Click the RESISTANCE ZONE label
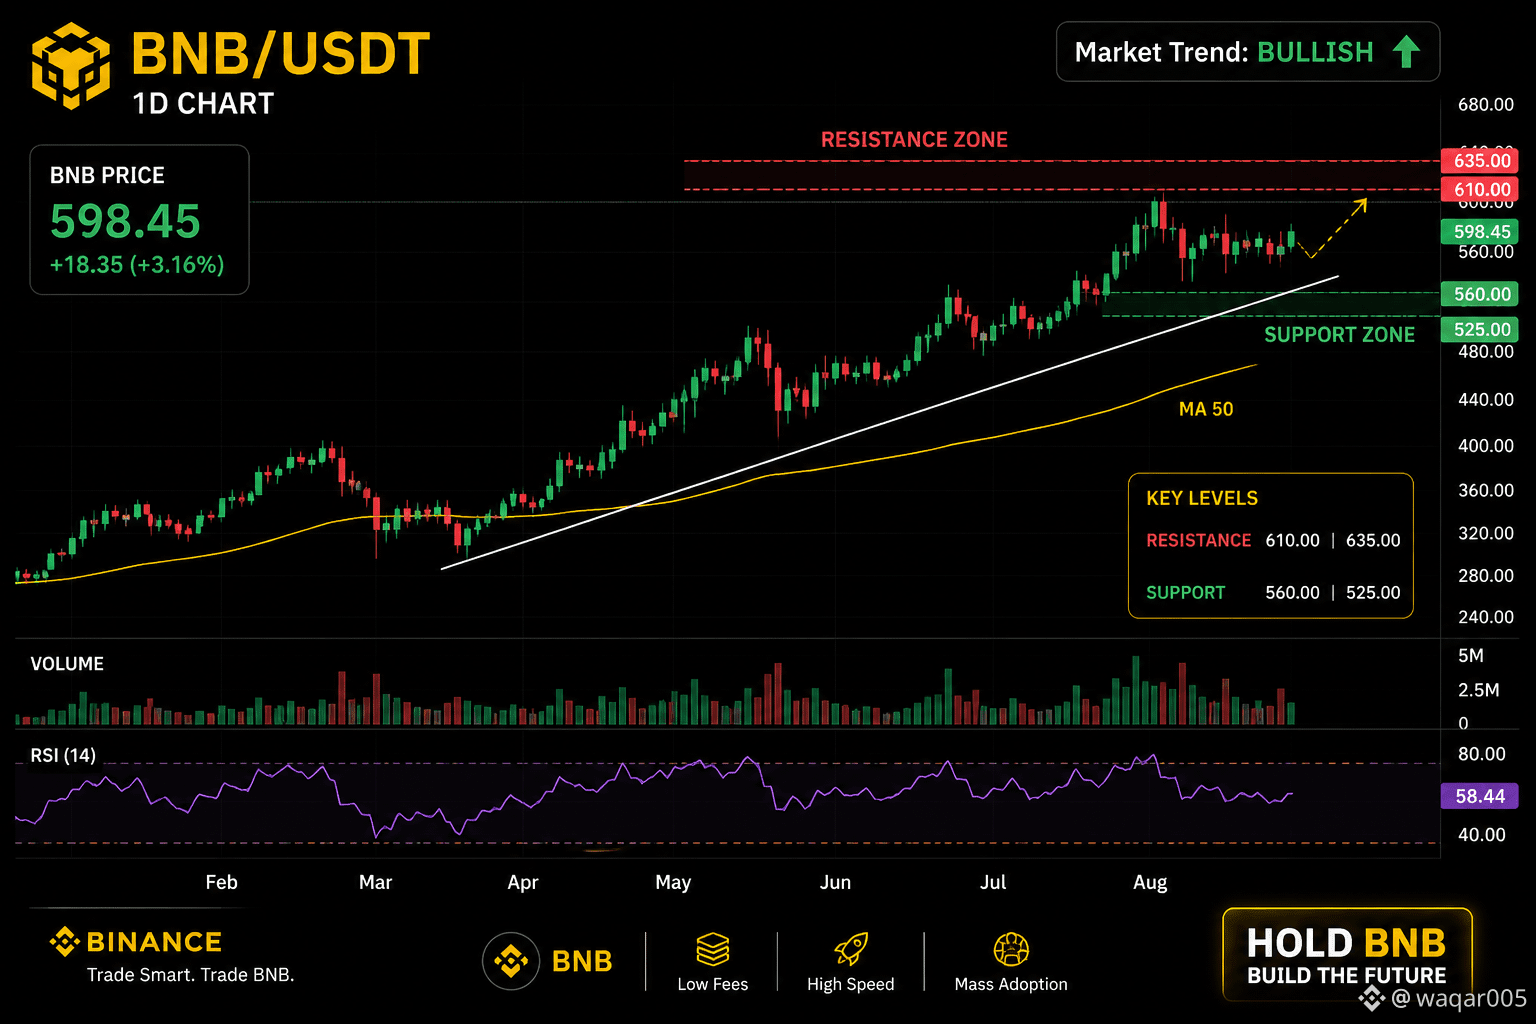 tap(914, 140)
